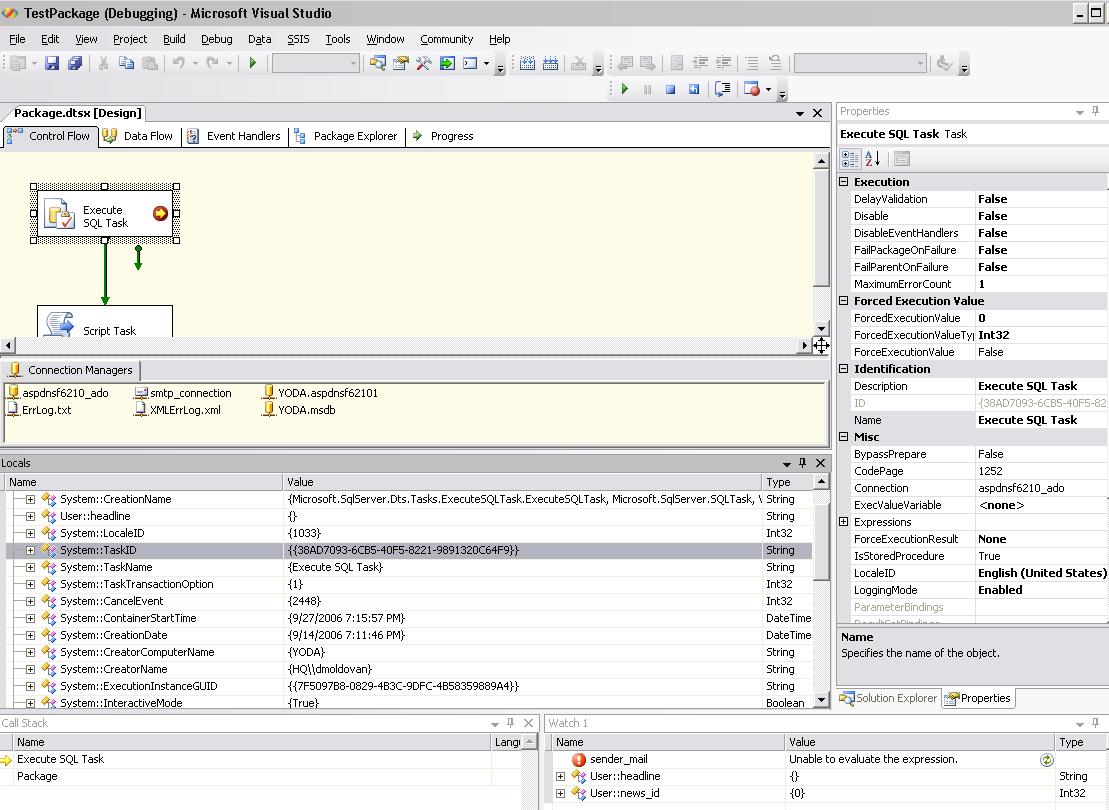The image size is (1109, 810).
Task: Sort properties alphabetically with the A-Z icon
Action: tap(872, 159)
